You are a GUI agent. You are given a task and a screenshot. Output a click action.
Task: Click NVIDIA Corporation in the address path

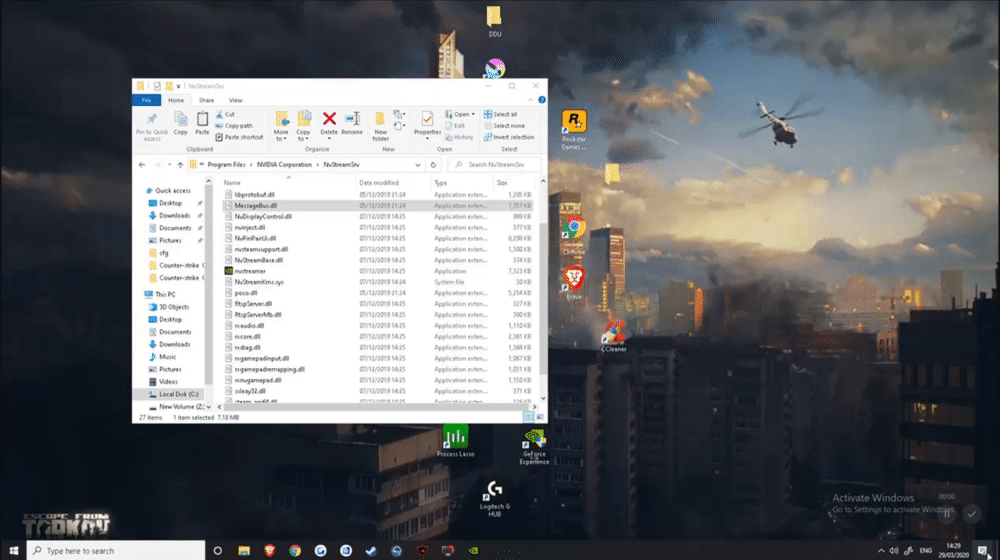click(284, 165)
